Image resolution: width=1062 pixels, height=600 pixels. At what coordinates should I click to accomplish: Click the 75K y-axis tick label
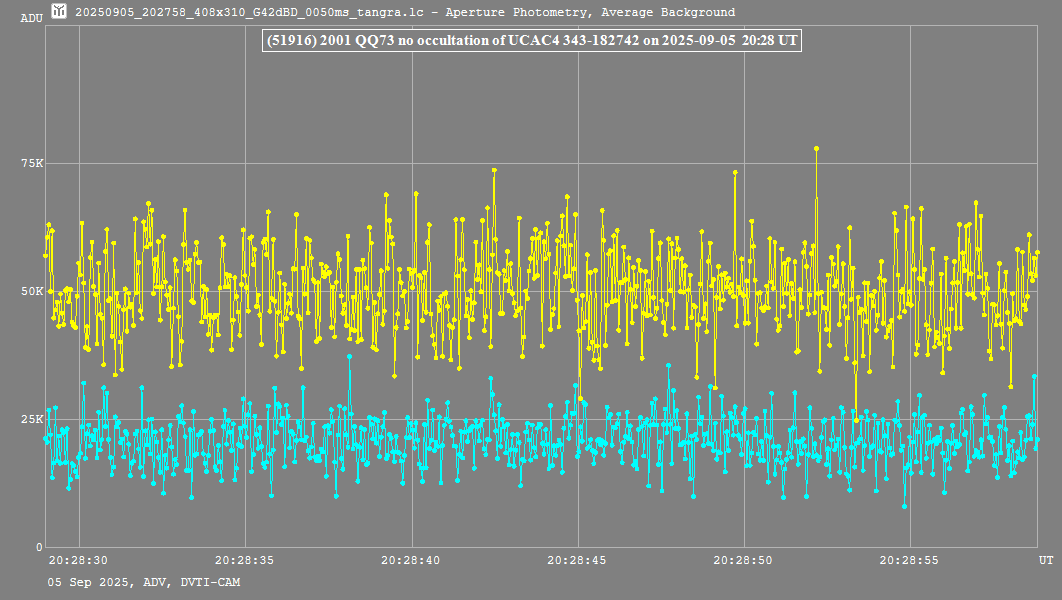[33, 163]
